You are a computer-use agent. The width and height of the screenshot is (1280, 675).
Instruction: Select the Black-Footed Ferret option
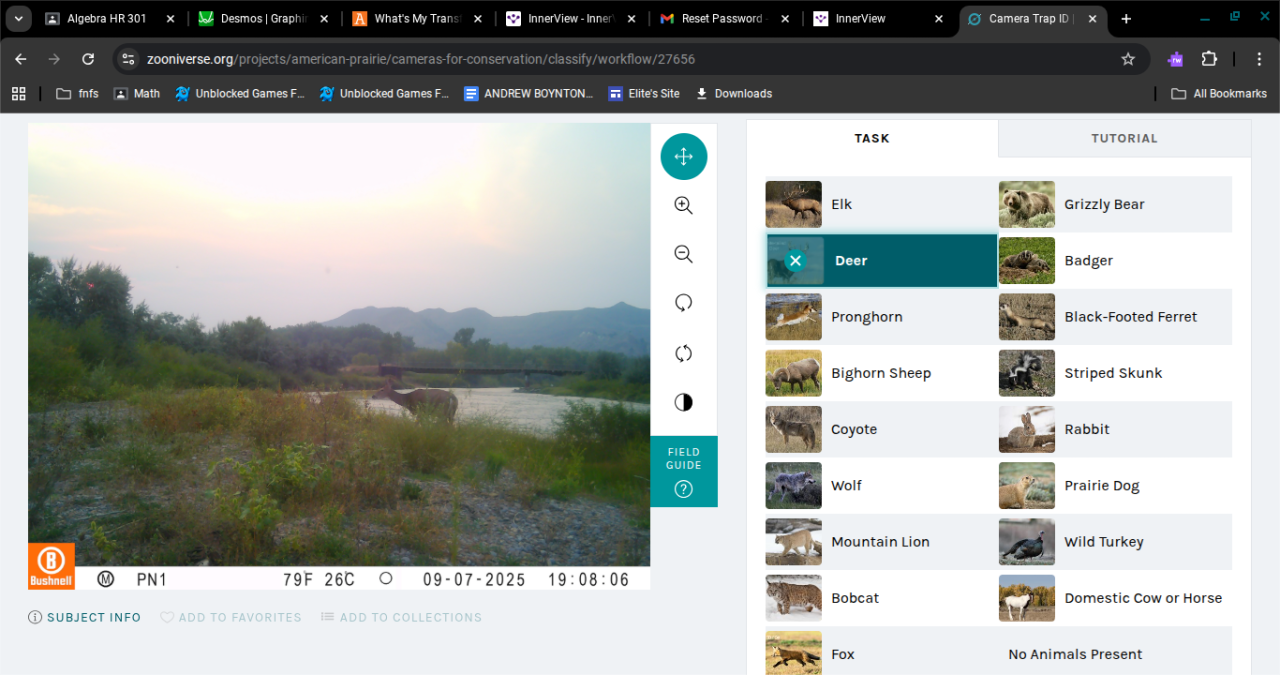(x=1115, y=317)
